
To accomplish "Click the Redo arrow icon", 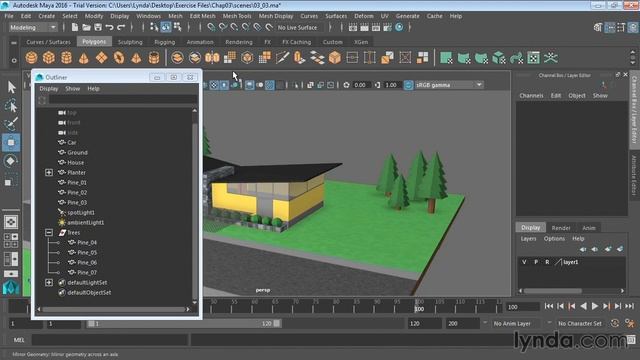I will click(x=121, y=27).
